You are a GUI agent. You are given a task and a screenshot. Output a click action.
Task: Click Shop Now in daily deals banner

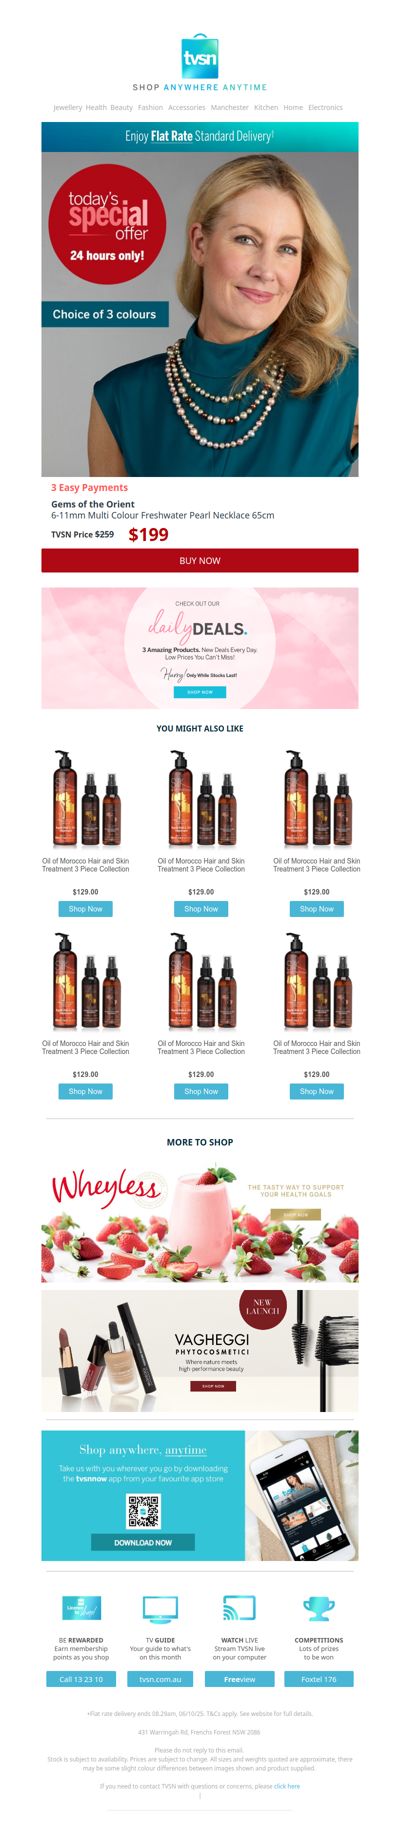(x=200, y=691)
